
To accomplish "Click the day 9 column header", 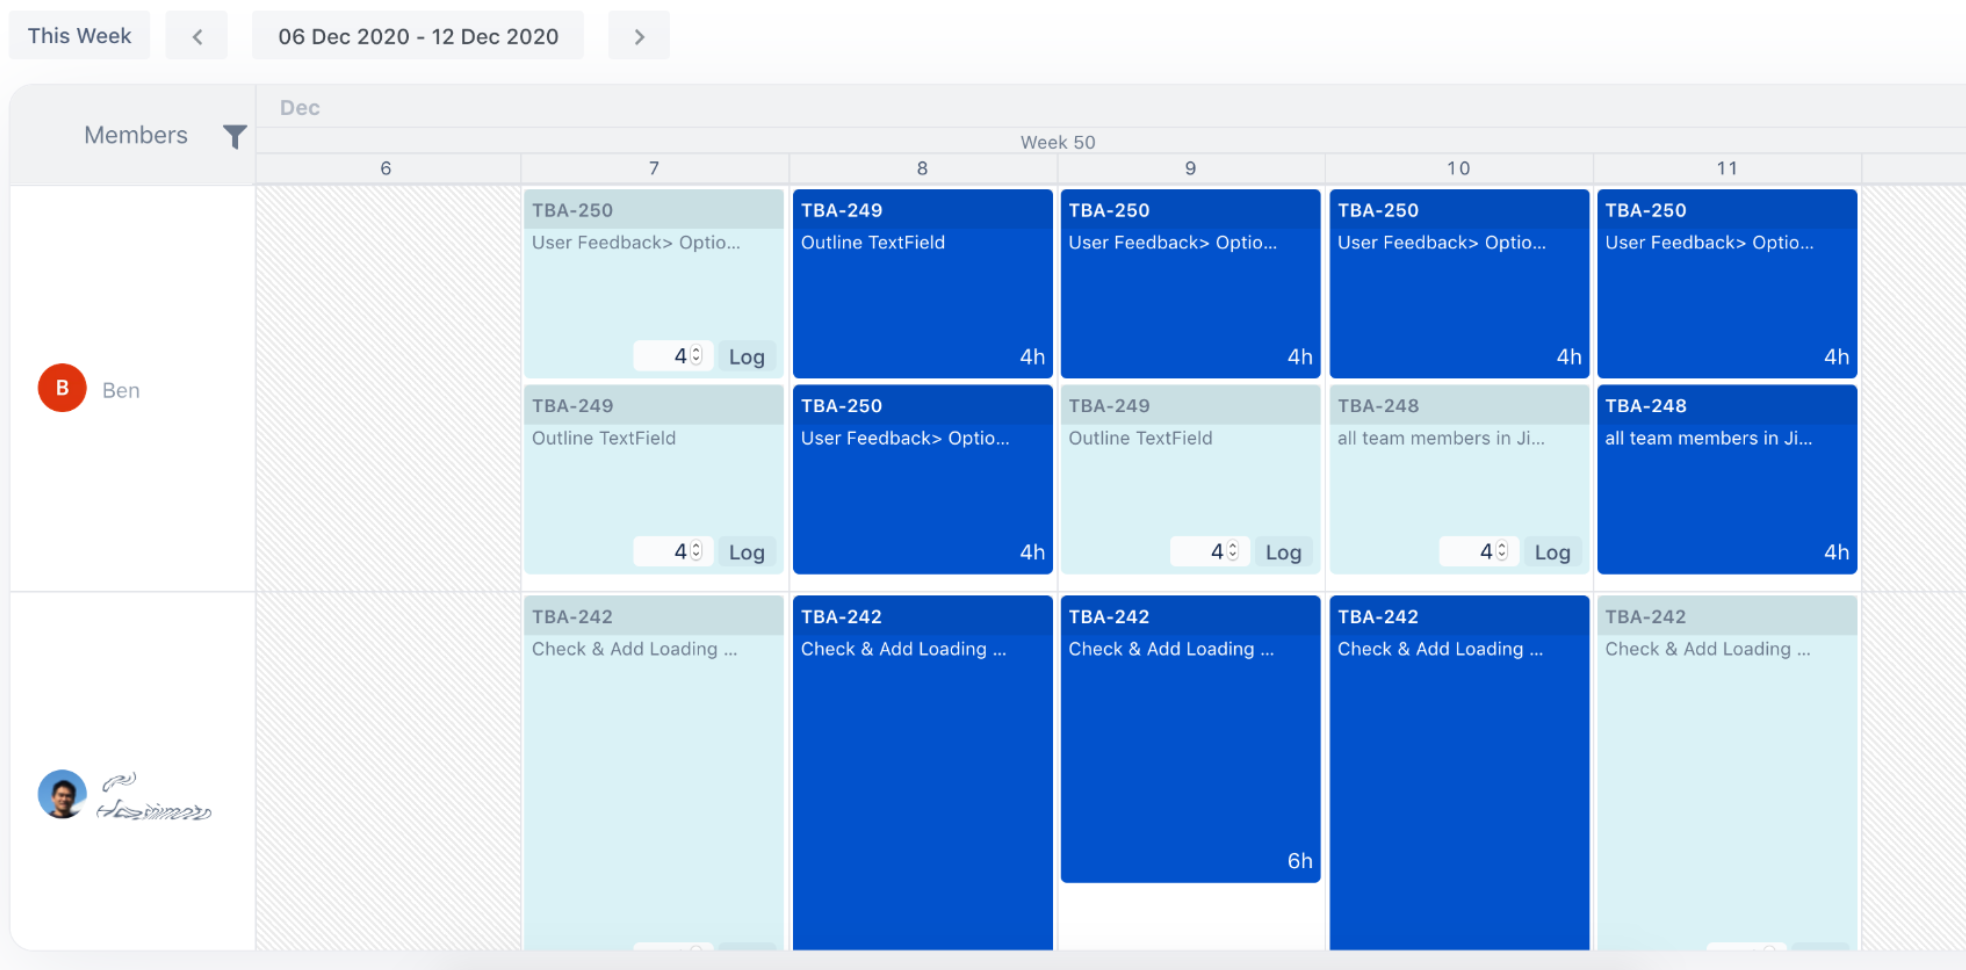I will (x=1190, y=168).
